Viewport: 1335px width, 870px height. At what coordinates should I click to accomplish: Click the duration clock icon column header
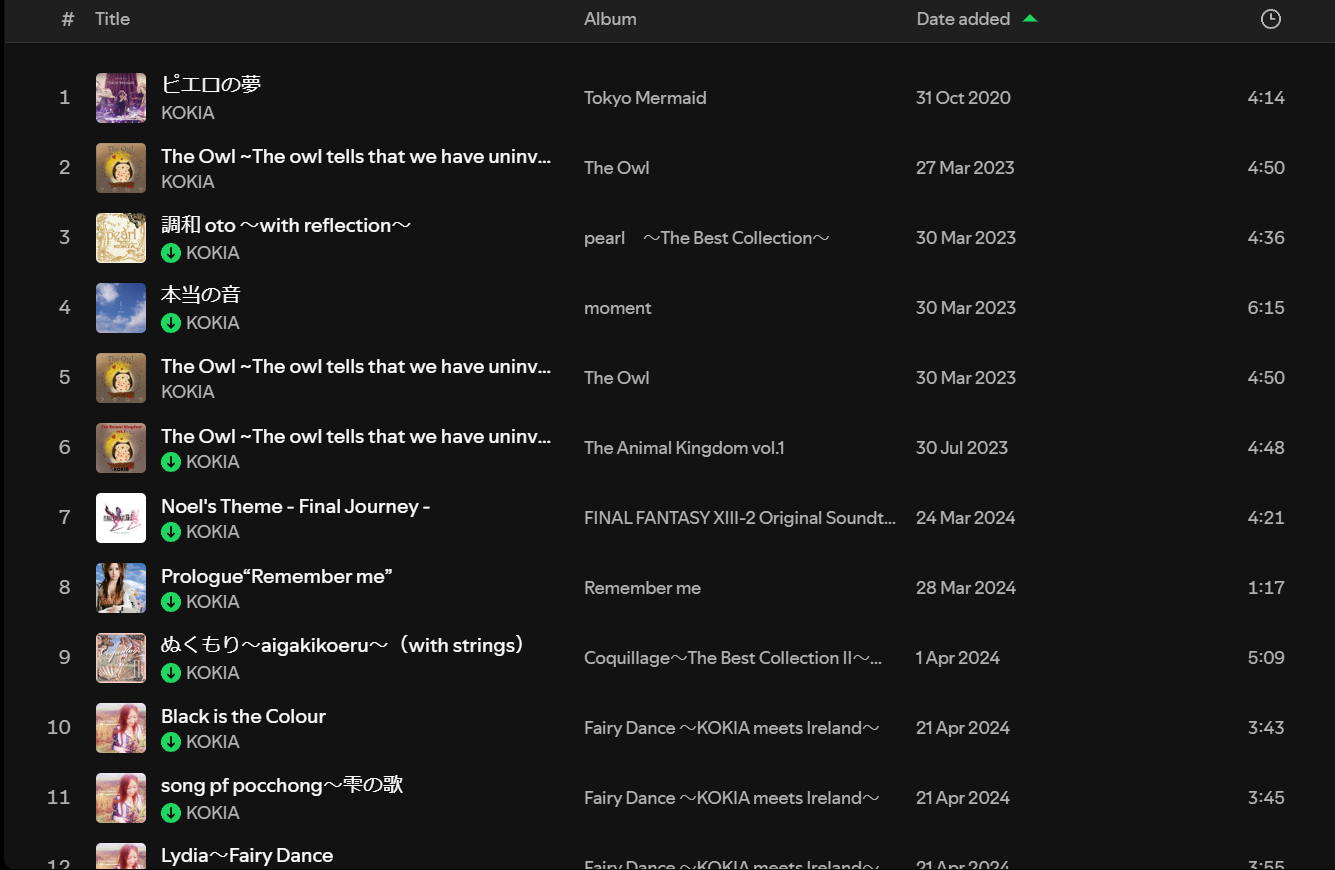point(1270,19)
